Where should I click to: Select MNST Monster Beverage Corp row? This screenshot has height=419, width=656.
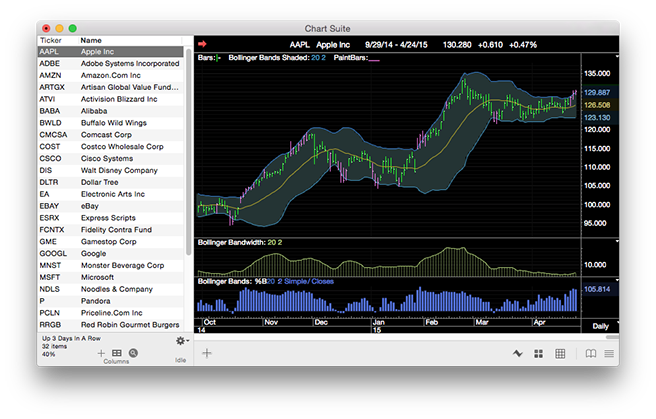(x=110, y=265)
